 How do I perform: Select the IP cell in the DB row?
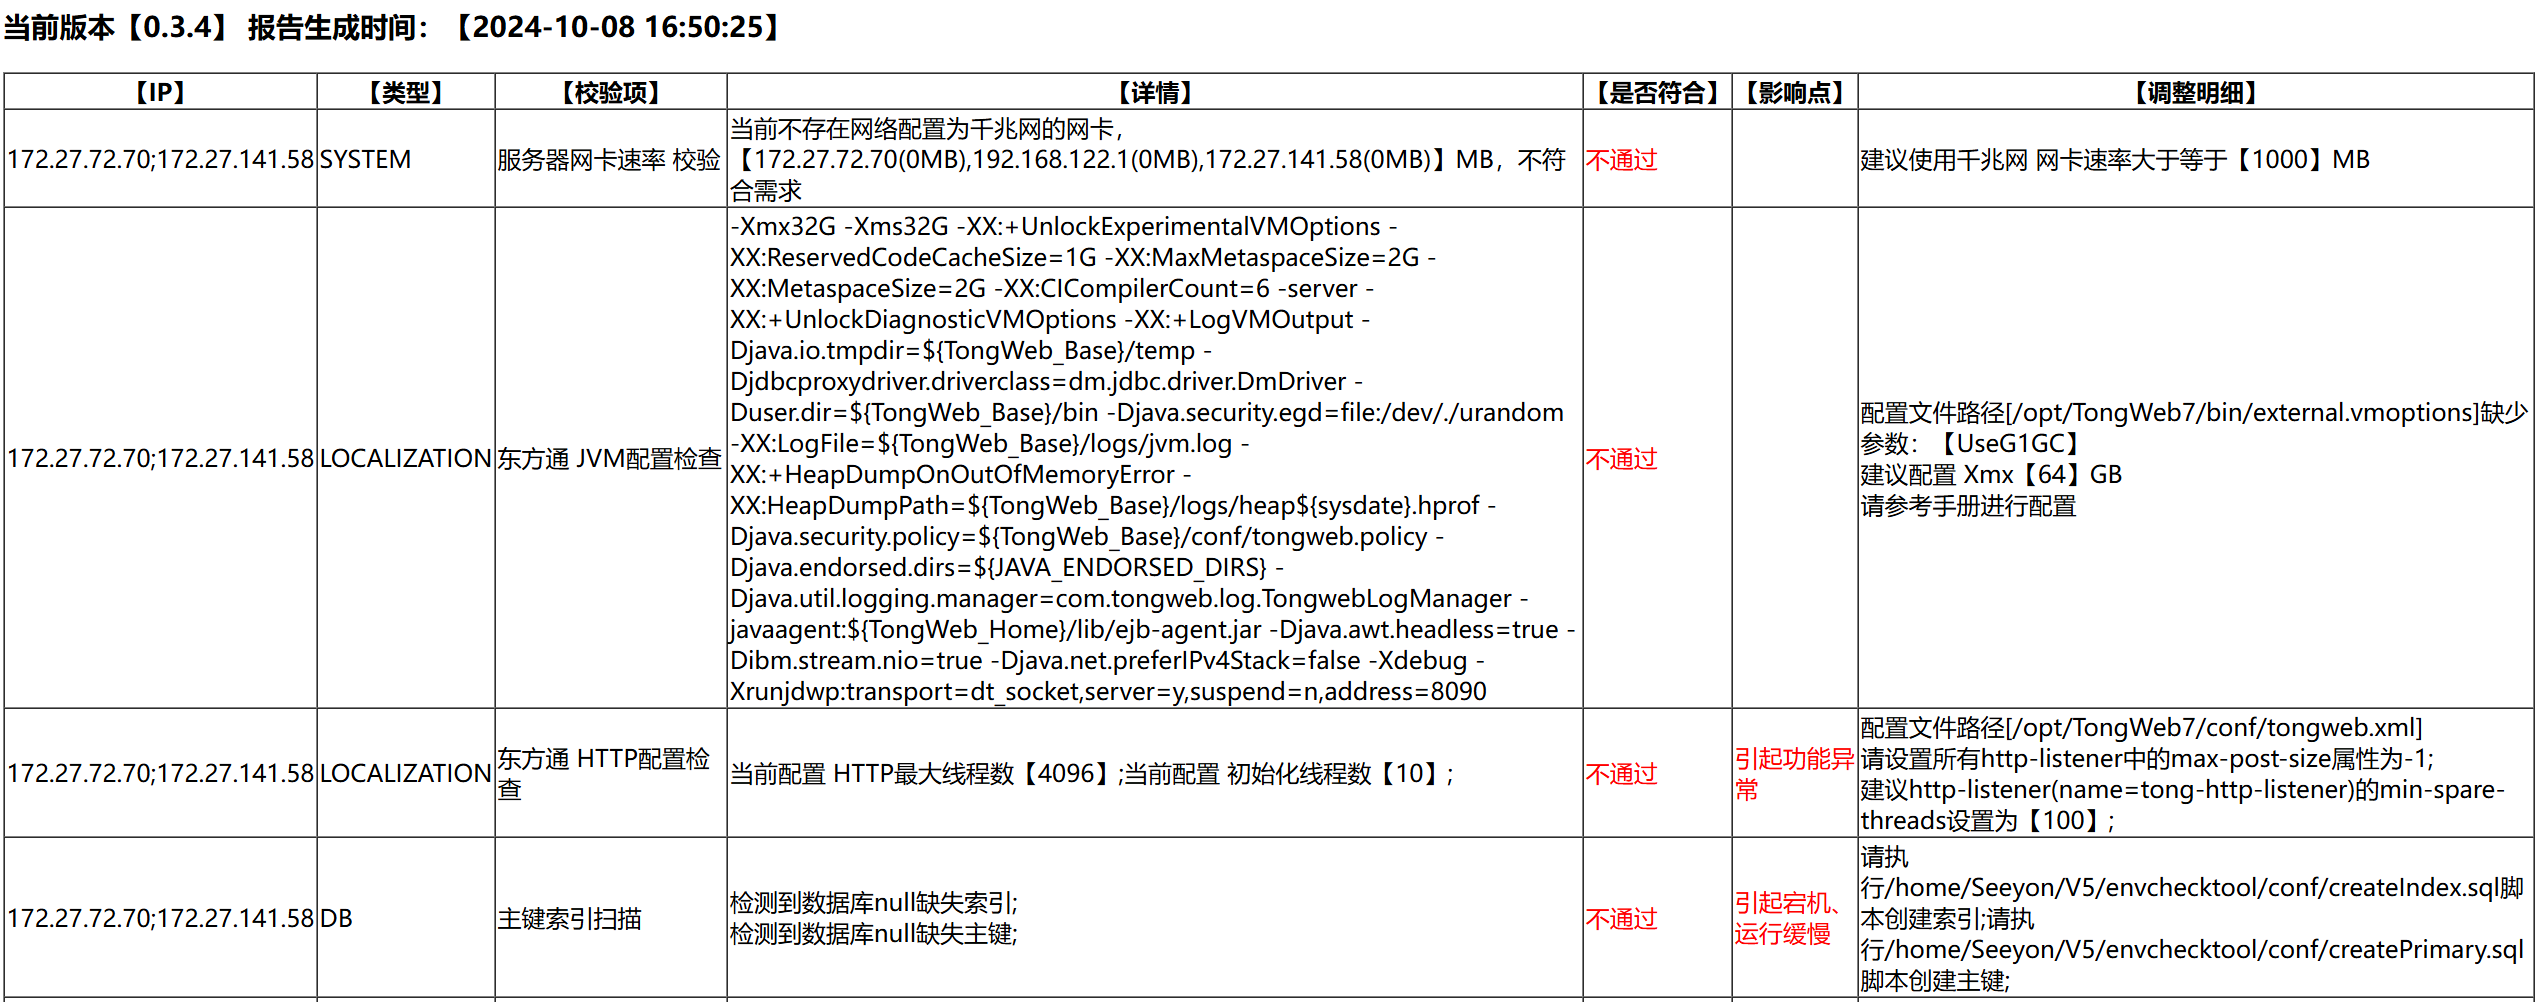coord(160,918)
